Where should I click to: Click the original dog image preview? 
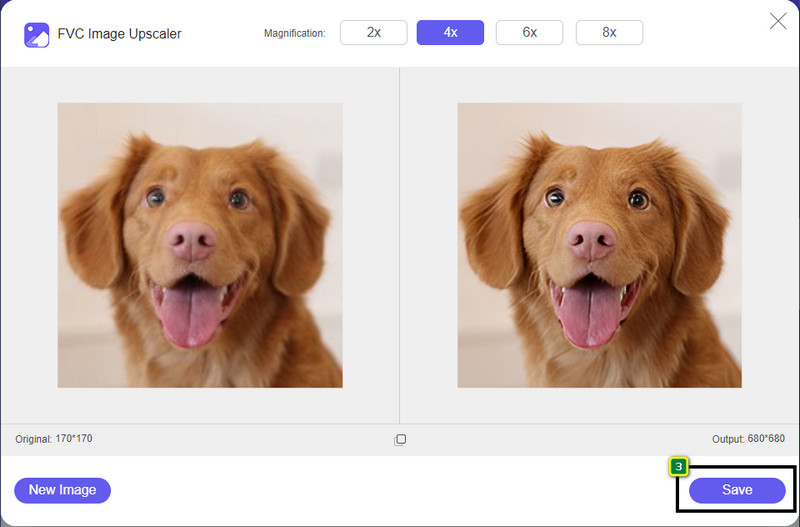(x=200, y=245)
